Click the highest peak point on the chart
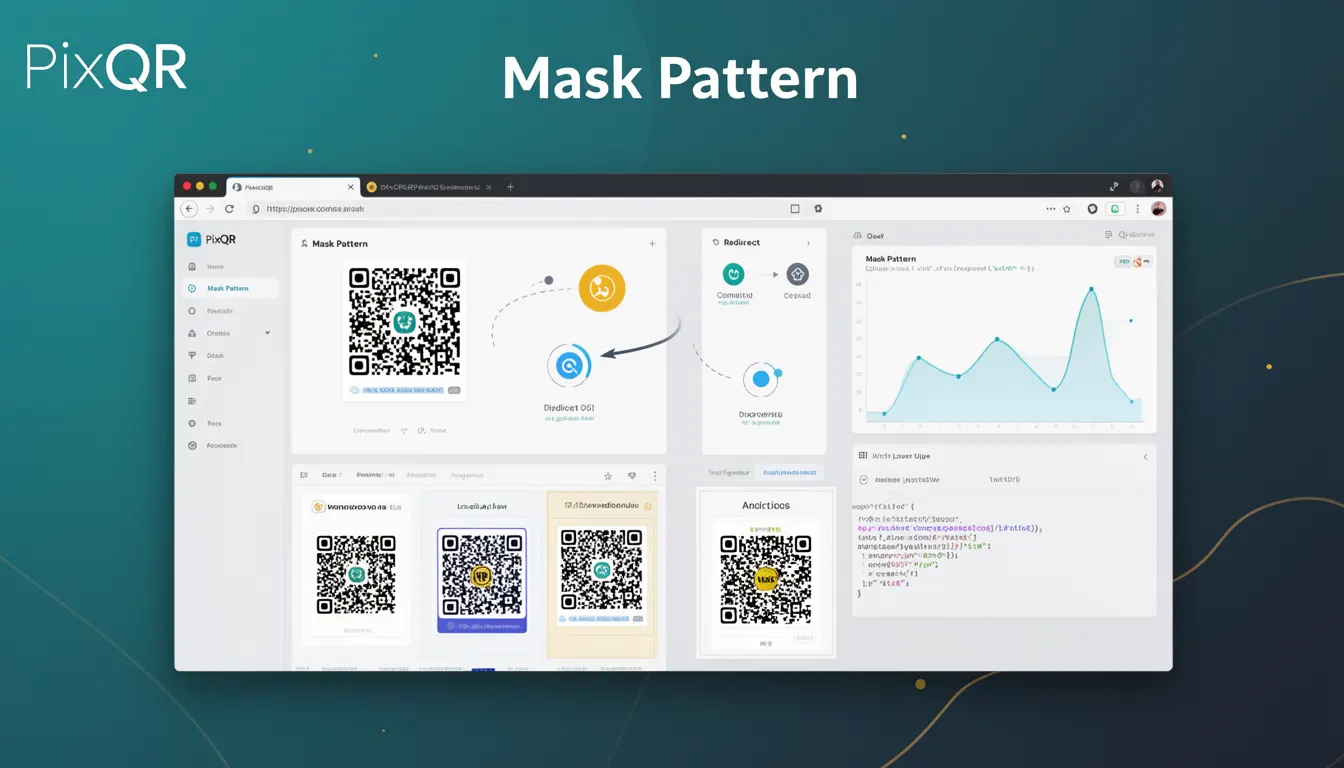The image size is (1344, 768). point(1091,290)
